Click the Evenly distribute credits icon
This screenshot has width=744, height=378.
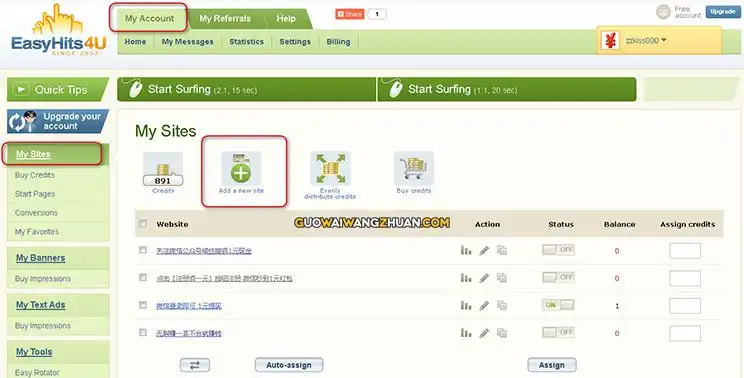(330, 168)
